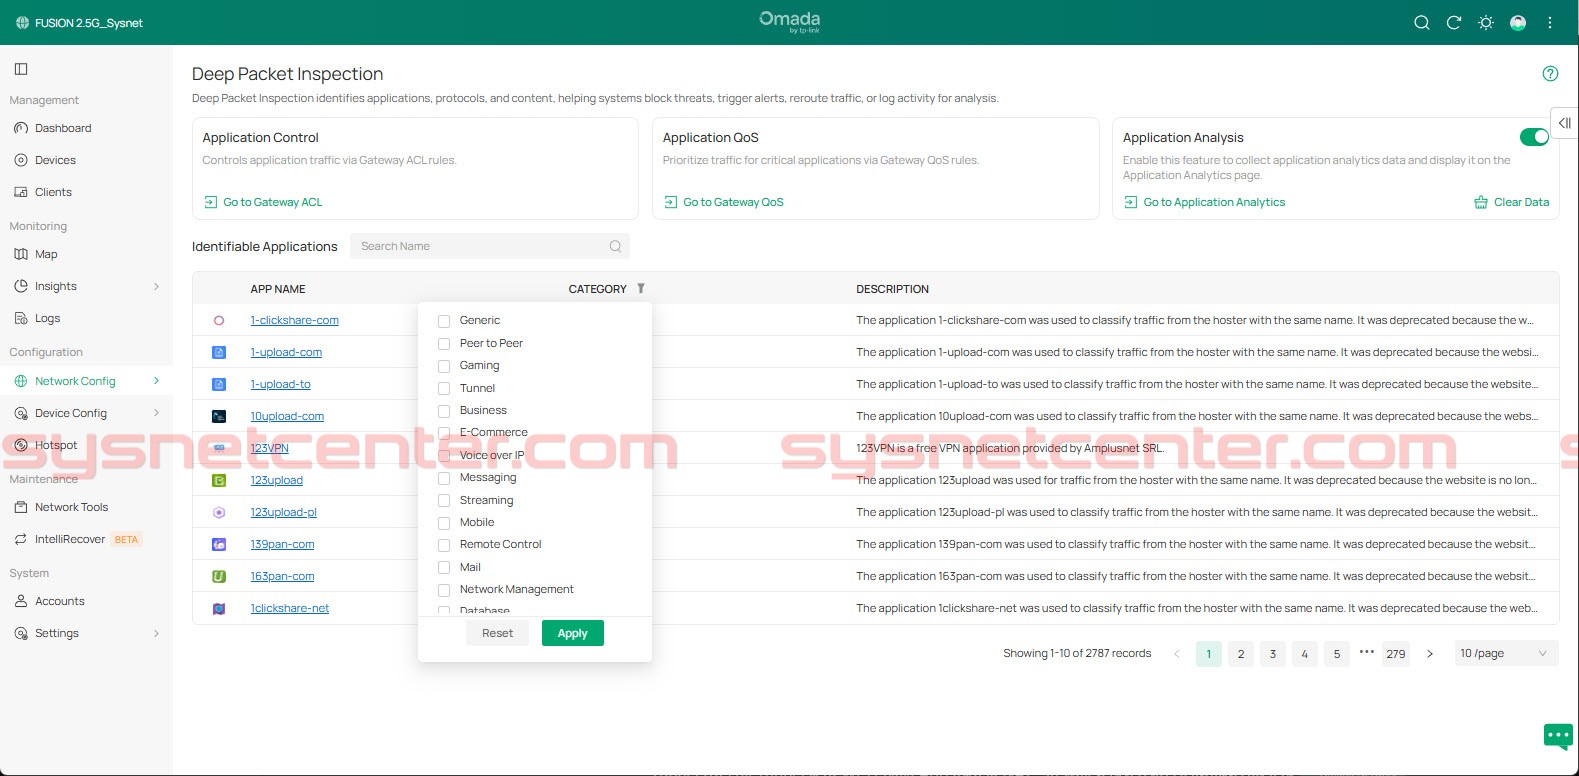Go to next page arrow
The height and width of the screenshot is (776, 1579).
tap(1430, 654)
